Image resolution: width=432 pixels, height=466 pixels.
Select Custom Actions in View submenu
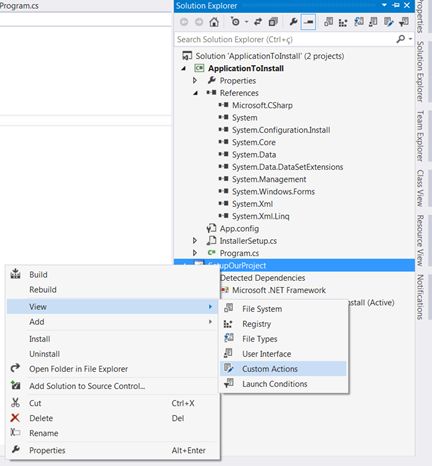(283, 369)
